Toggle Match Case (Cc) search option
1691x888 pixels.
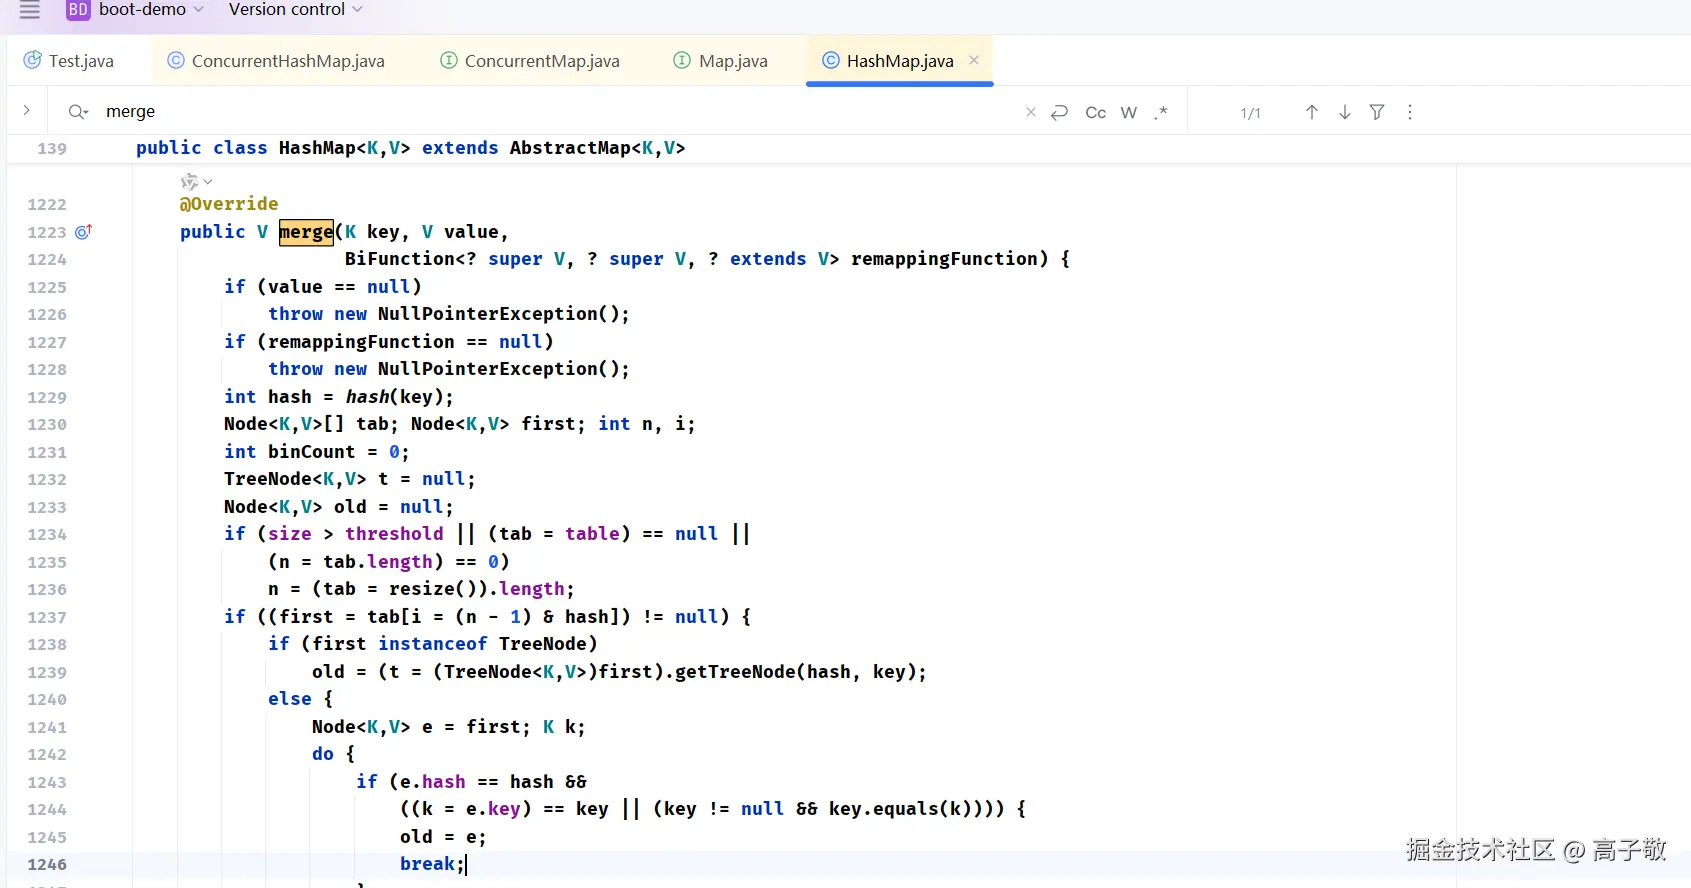click(1096, 112)
